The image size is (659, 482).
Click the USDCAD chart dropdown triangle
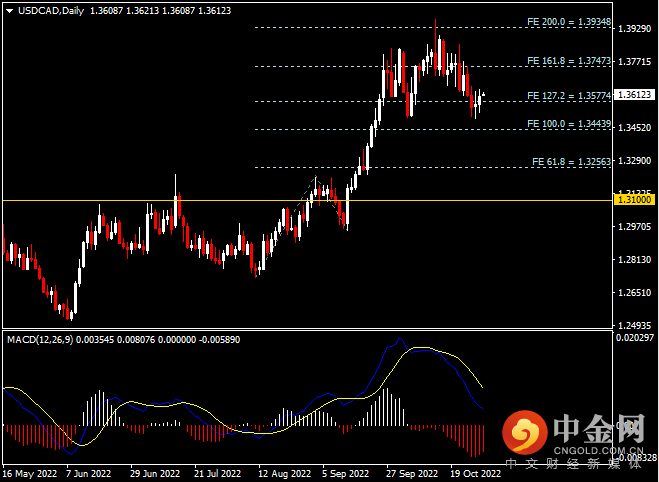[x=9, y=11]
